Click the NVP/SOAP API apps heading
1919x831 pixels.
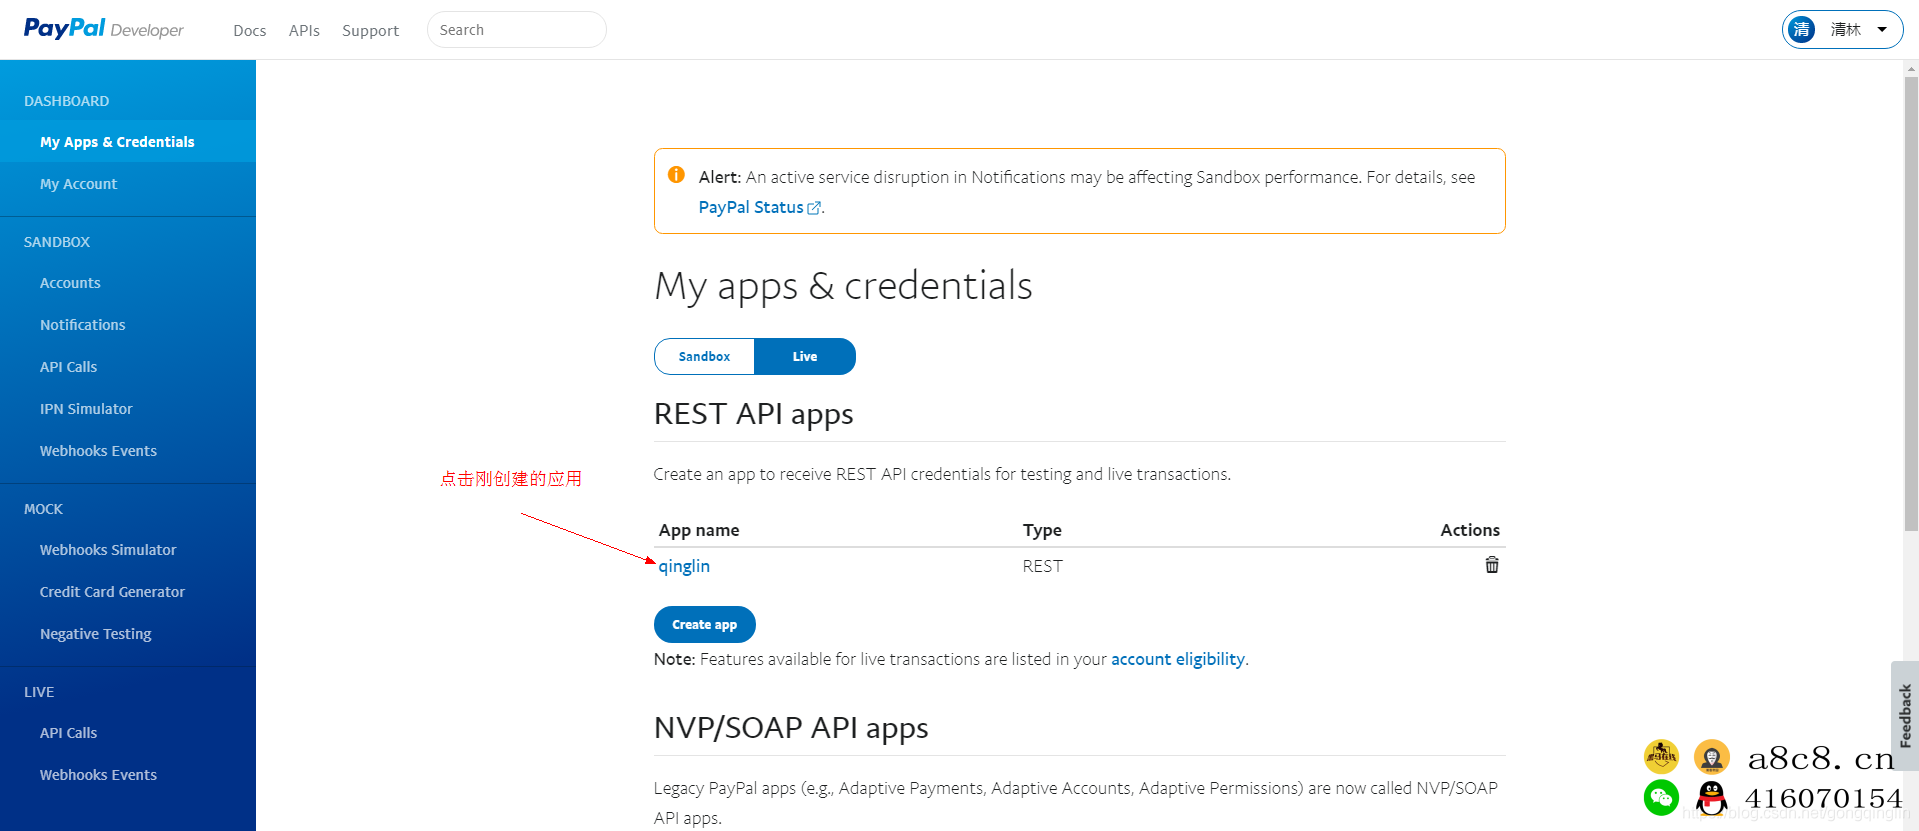point(791,728)
